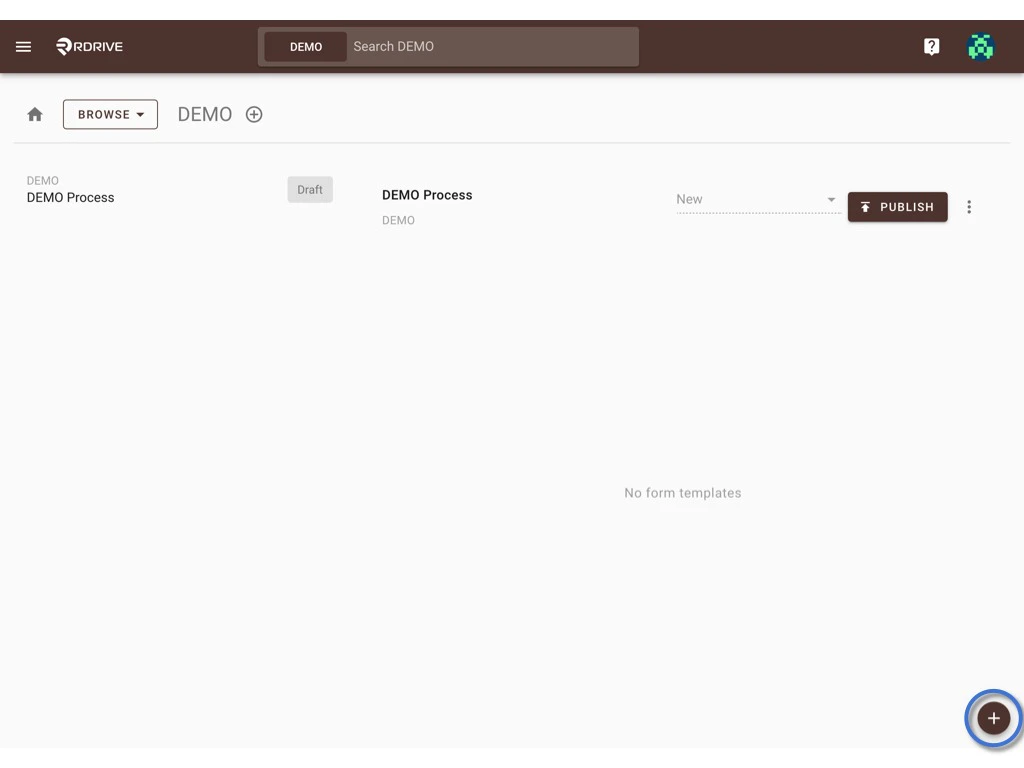The height and width of the screenshot is (768, 1024).
Task: Expand the BROWSE dropdown
Action: (110, 114)
